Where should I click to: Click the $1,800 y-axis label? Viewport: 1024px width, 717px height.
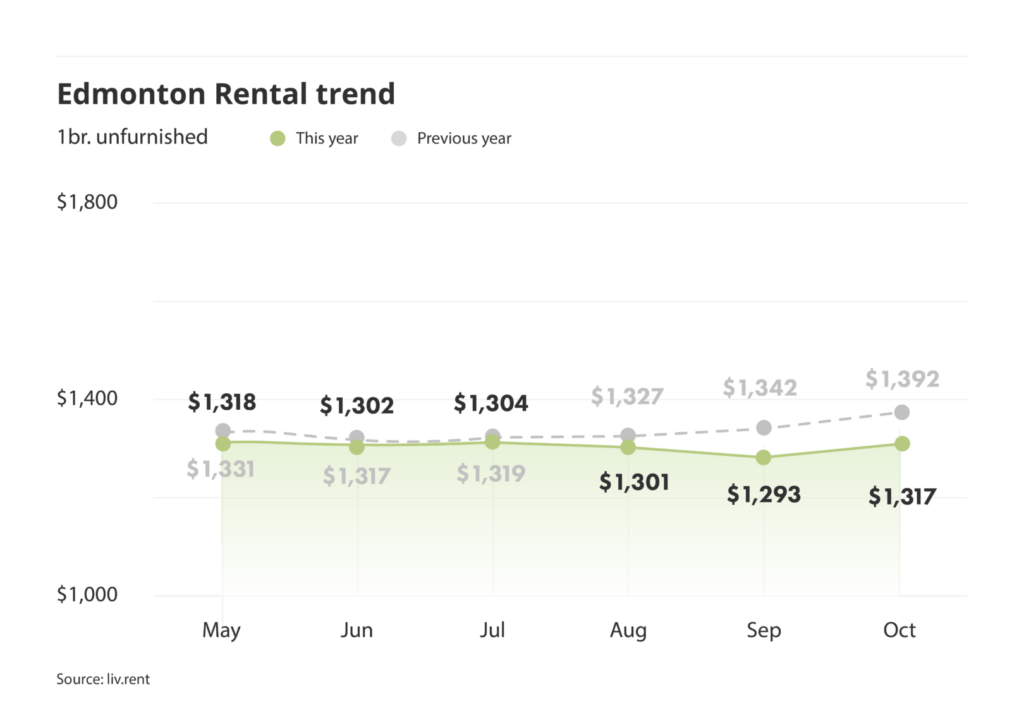pyautogui.click(x=87, y=202)
